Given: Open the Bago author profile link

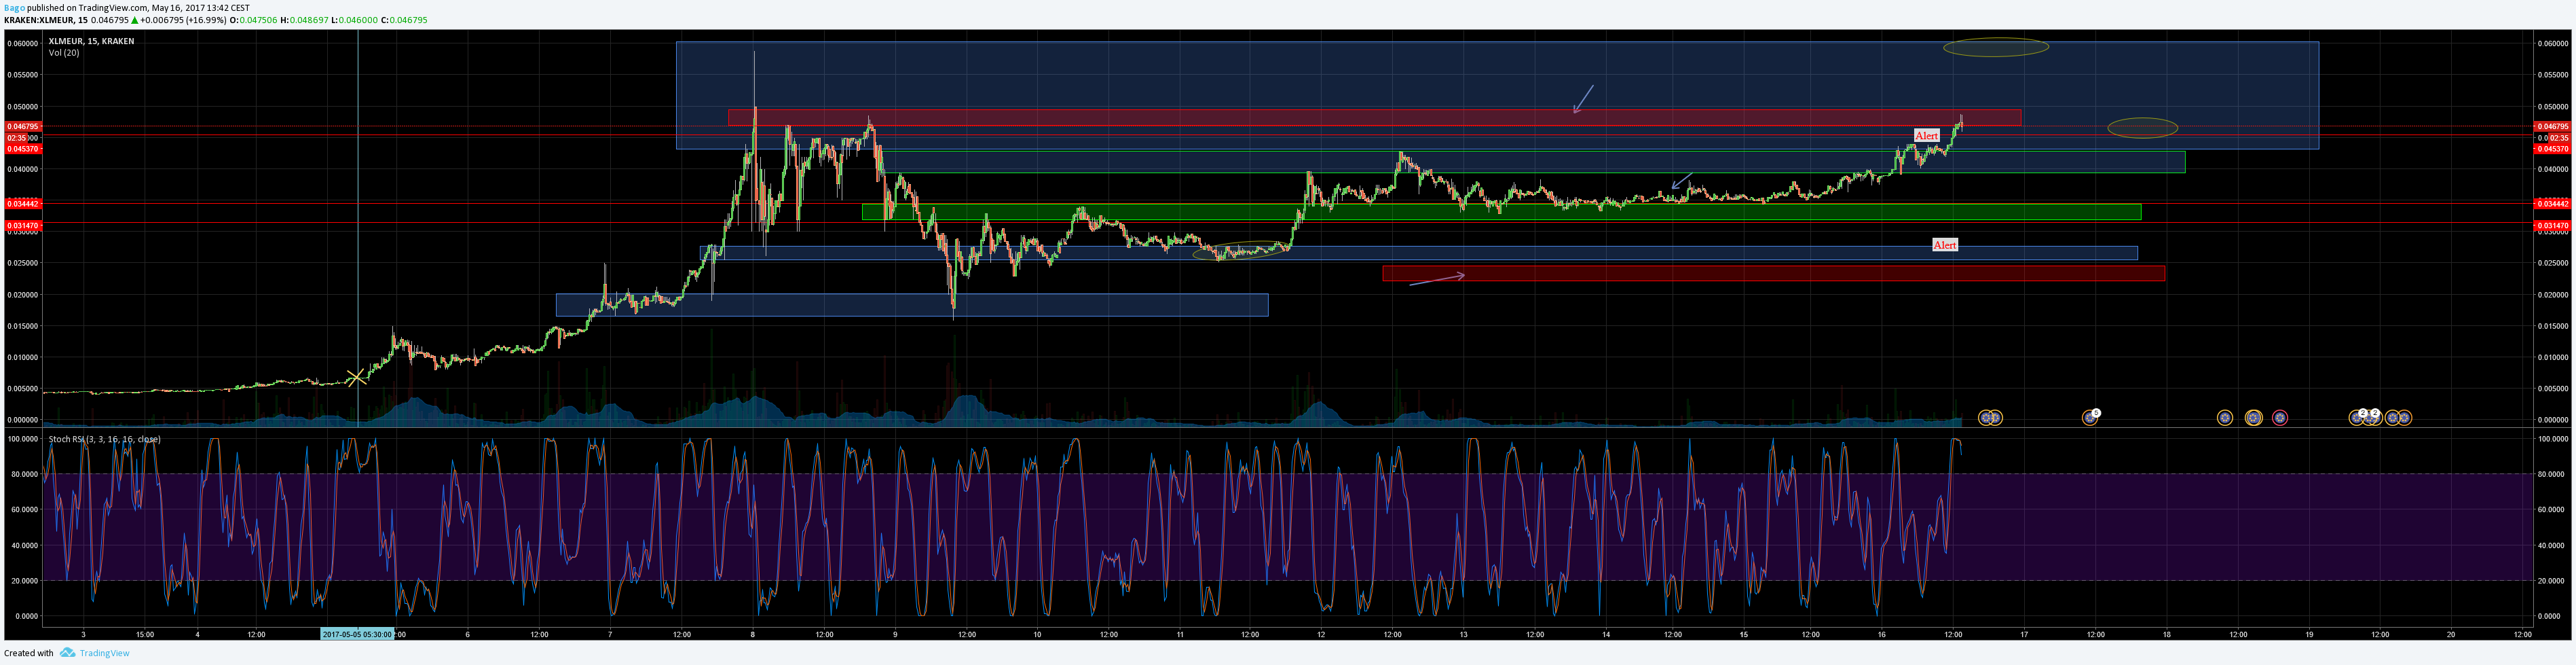Looking at the screenshot, I should 15,8.
